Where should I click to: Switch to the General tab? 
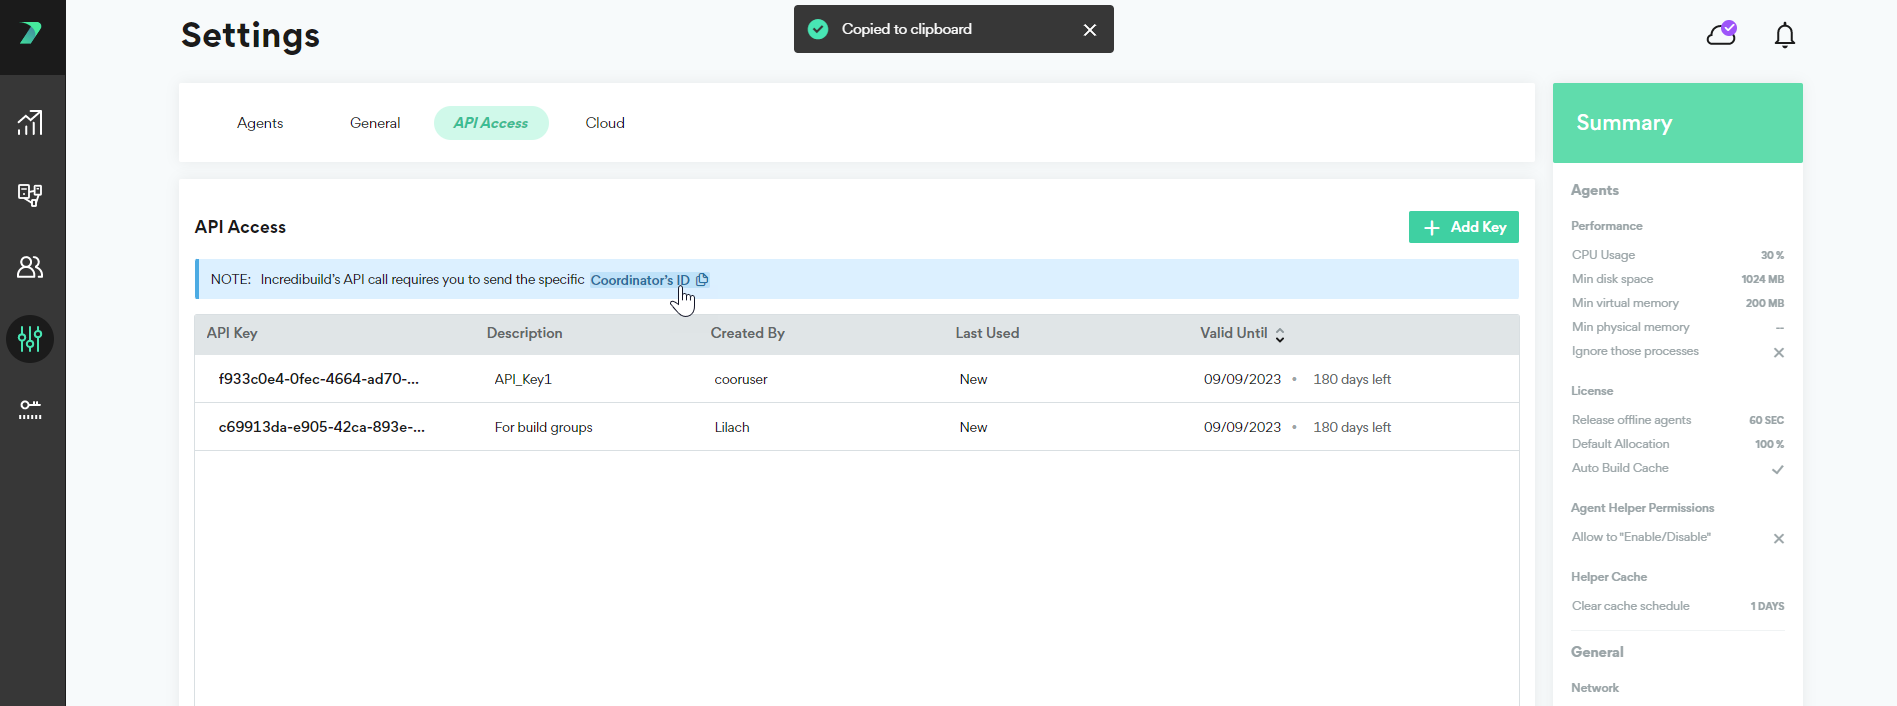(375, 123)
